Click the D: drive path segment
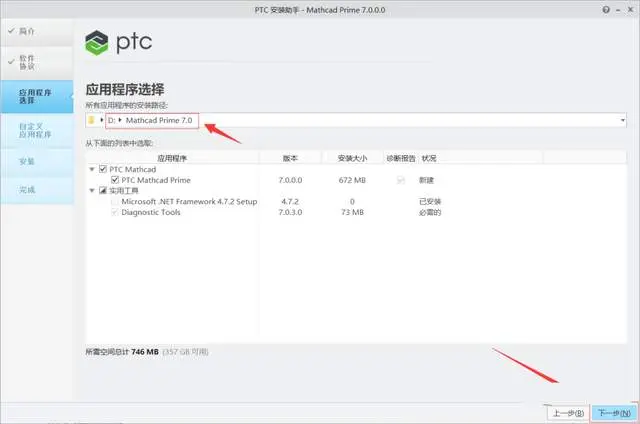This screenshot has width=640, height=424. click(111, 120)
